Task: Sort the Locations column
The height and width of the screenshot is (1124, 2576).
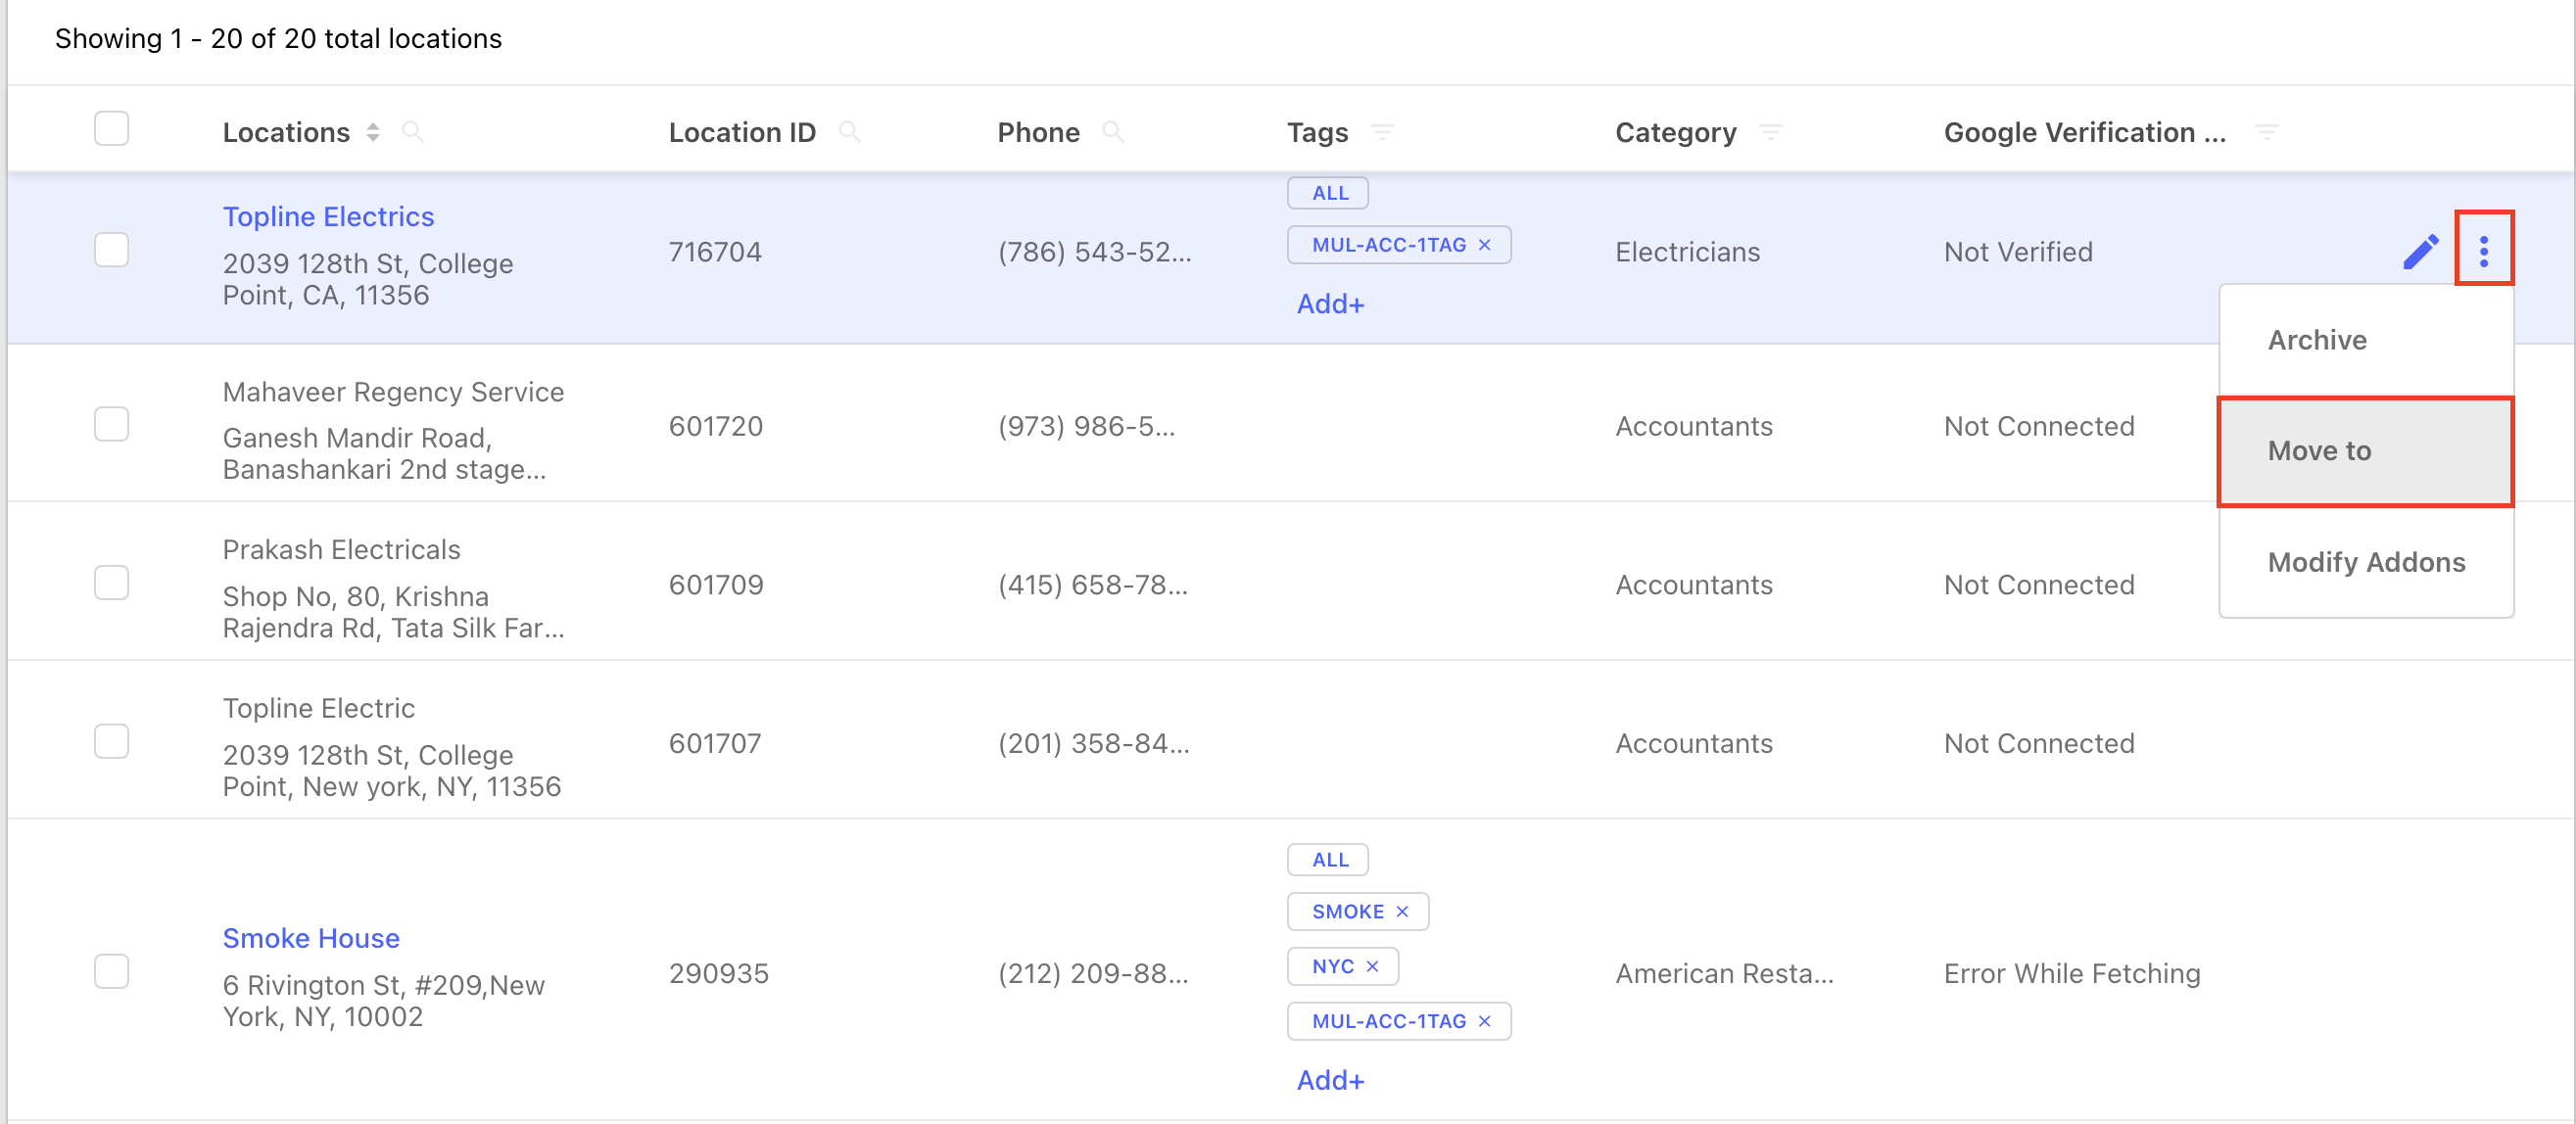Action: [373, 132]
